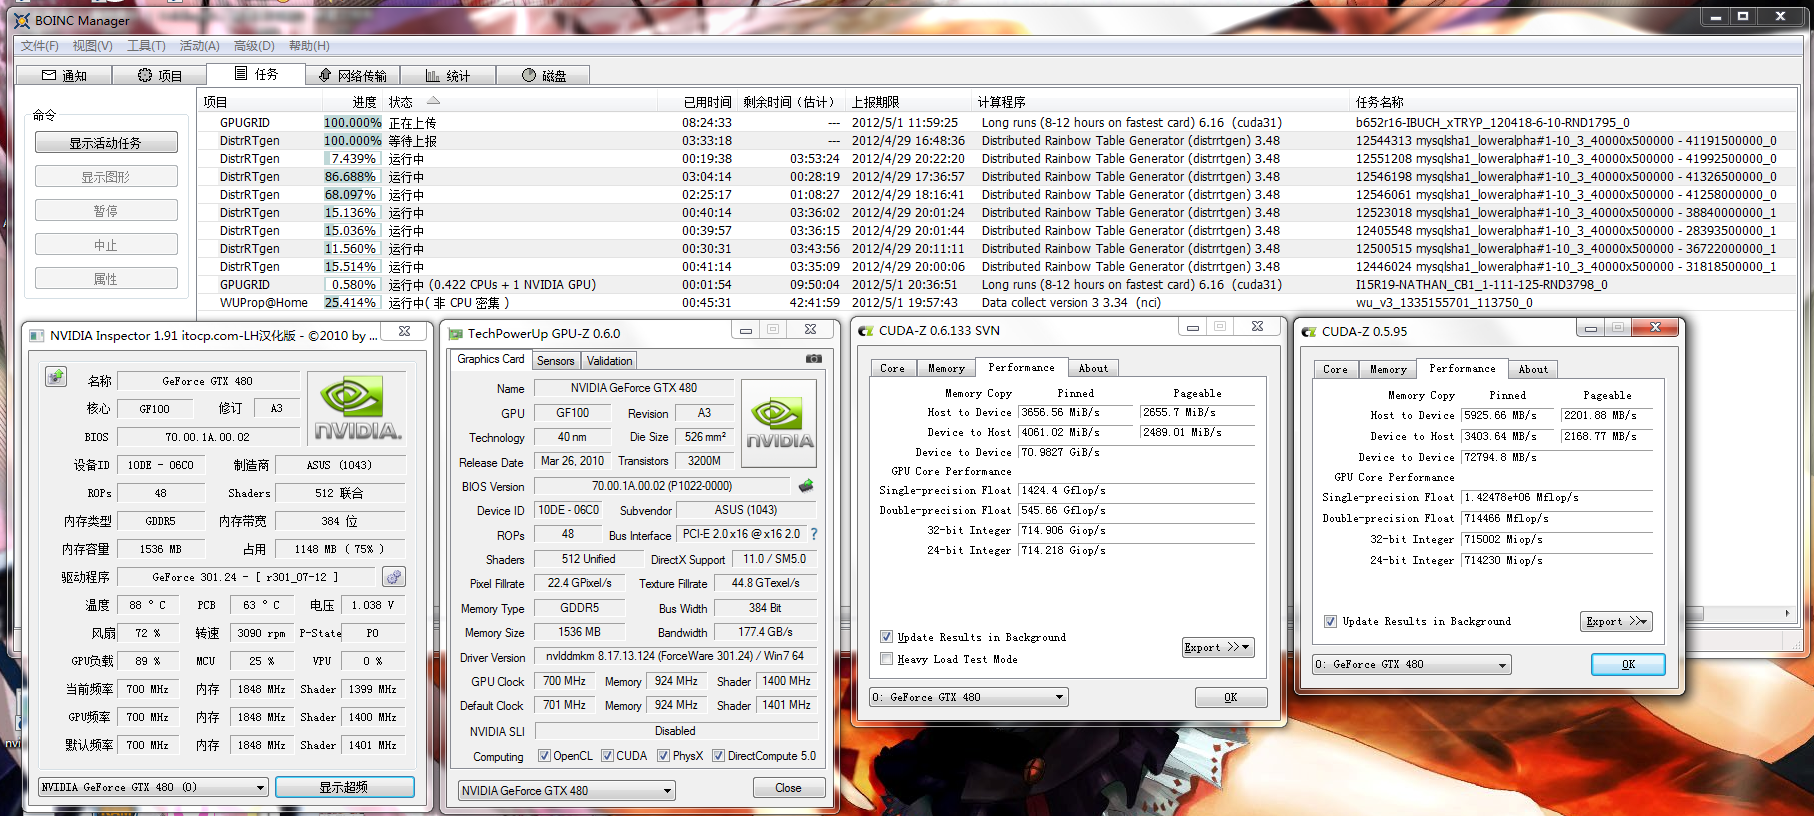Click the driver profile settings icon in NVIDIA Inspector

click(394, 577)
